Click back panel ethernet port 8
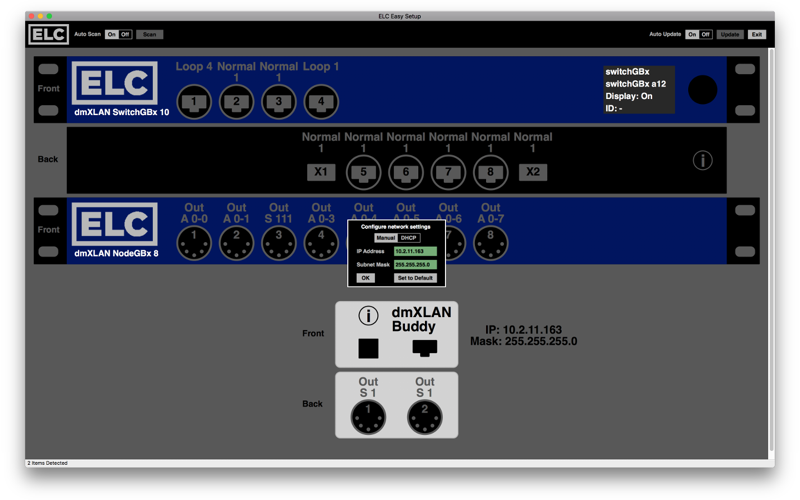The width and height of the screenshot is (800, 500). click(490, 172)
